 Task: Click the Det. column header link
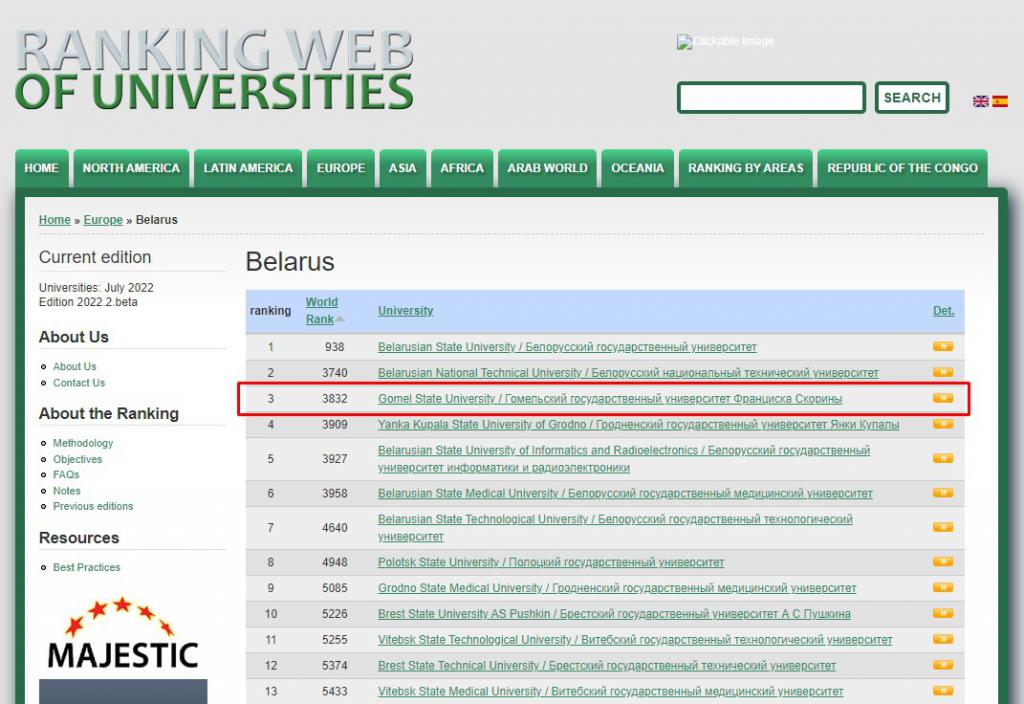pyautogui.click(x=943, y=311)
